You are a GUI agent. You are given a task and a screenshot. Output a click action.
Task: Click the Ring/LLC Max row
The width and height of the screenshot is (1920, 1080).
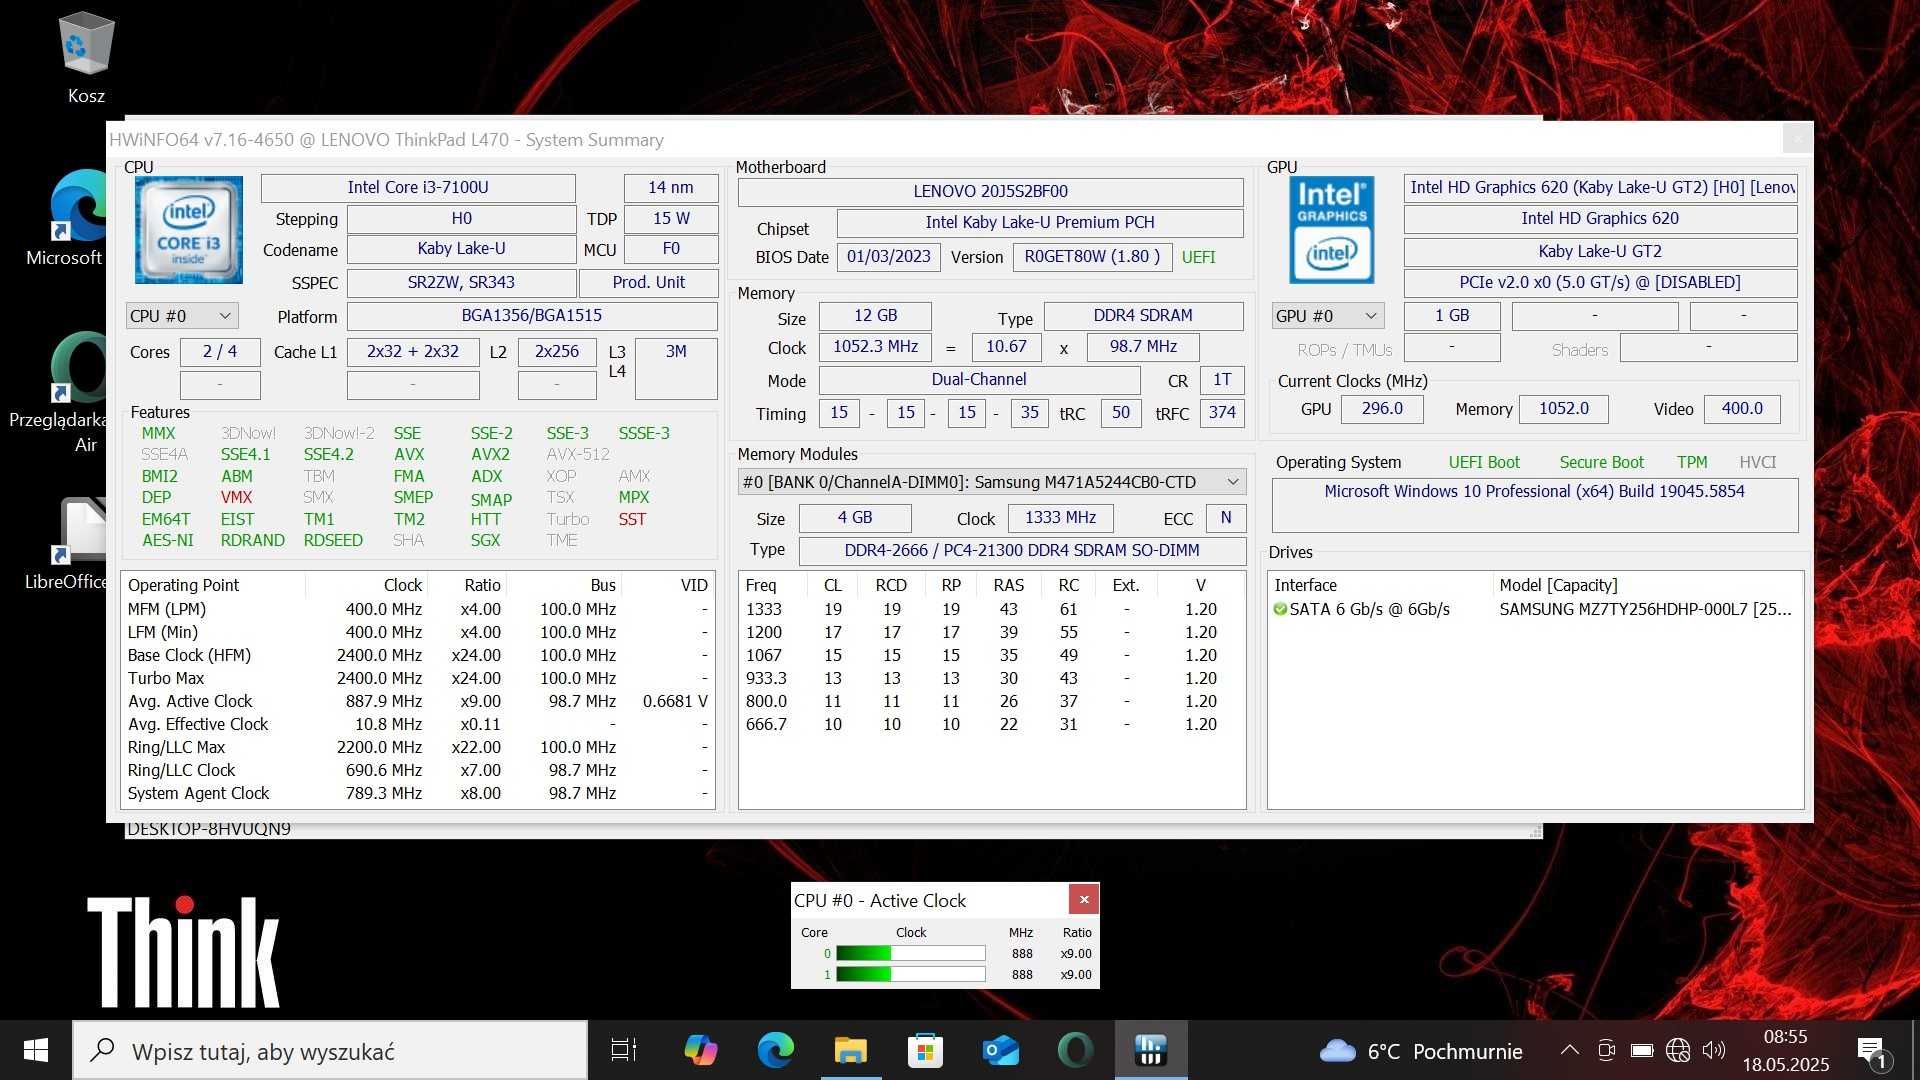pyautogui.click(x=418, y=747)
